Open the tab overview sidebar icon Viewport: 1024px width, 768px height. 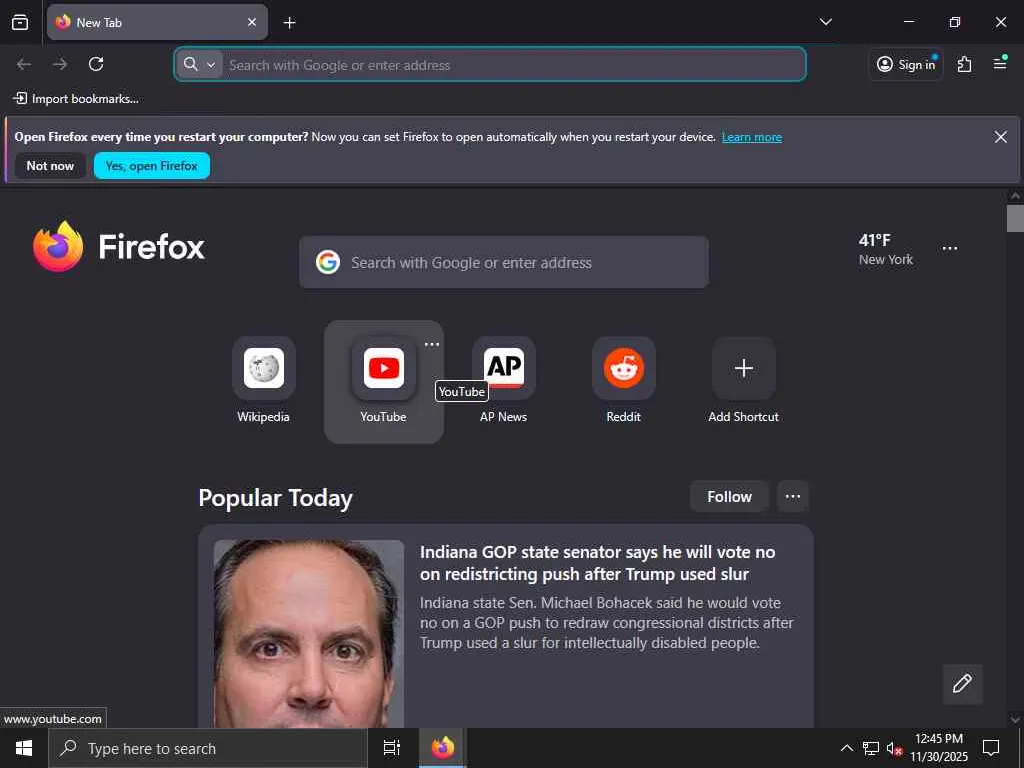tap(20, 22)
